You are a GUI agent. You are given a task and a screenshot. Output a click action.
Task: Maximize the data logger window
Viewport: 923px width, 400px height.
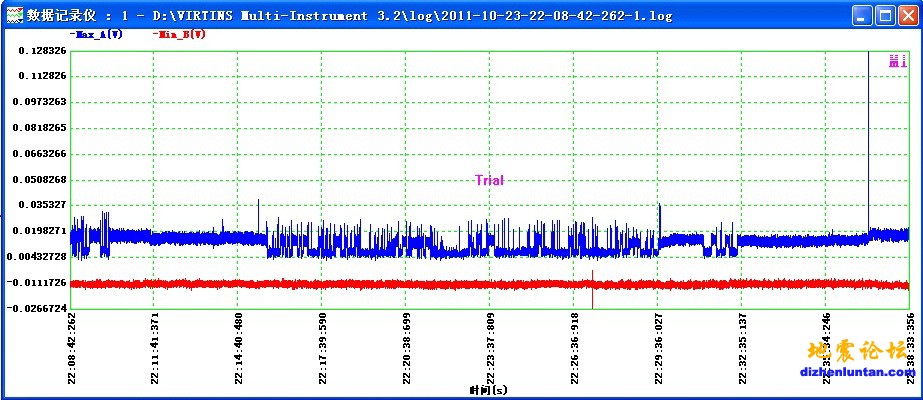coord(884,15)
